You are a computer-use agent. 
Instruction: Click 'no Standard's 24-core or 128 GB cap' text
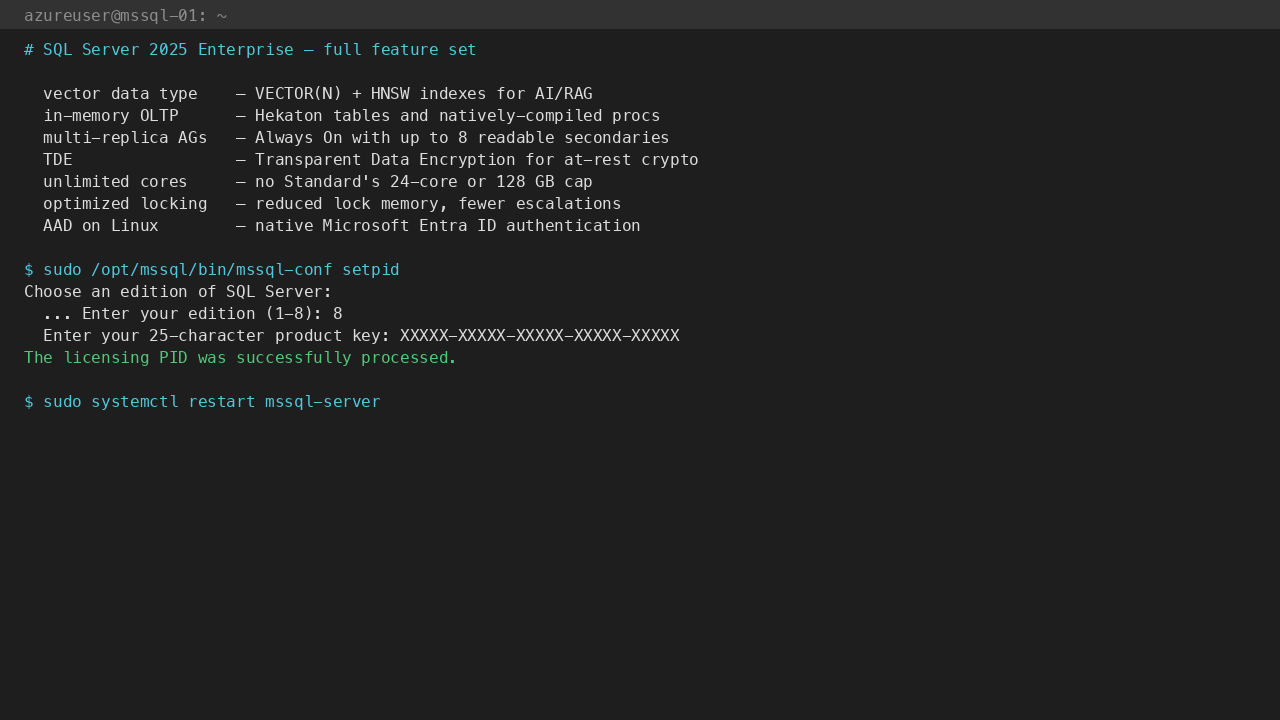[x=424, y=182]
